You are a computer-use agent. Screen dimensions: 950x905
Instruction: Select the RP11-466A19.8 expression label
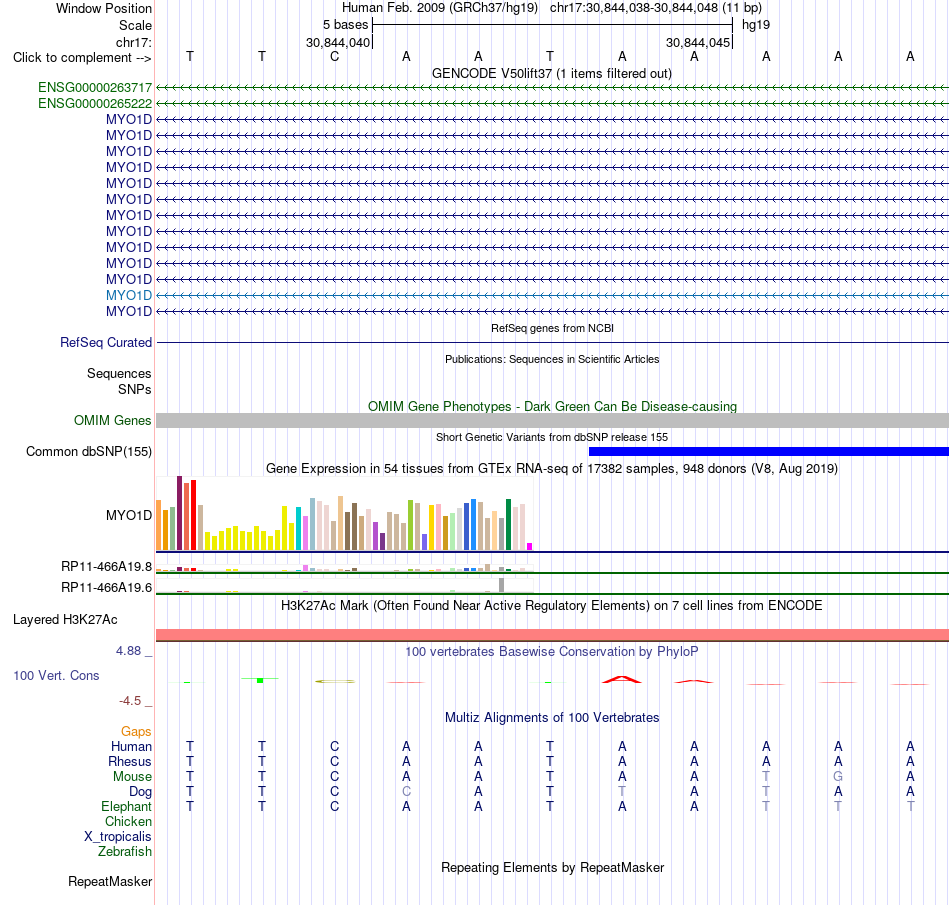click(x=106, y=567)
